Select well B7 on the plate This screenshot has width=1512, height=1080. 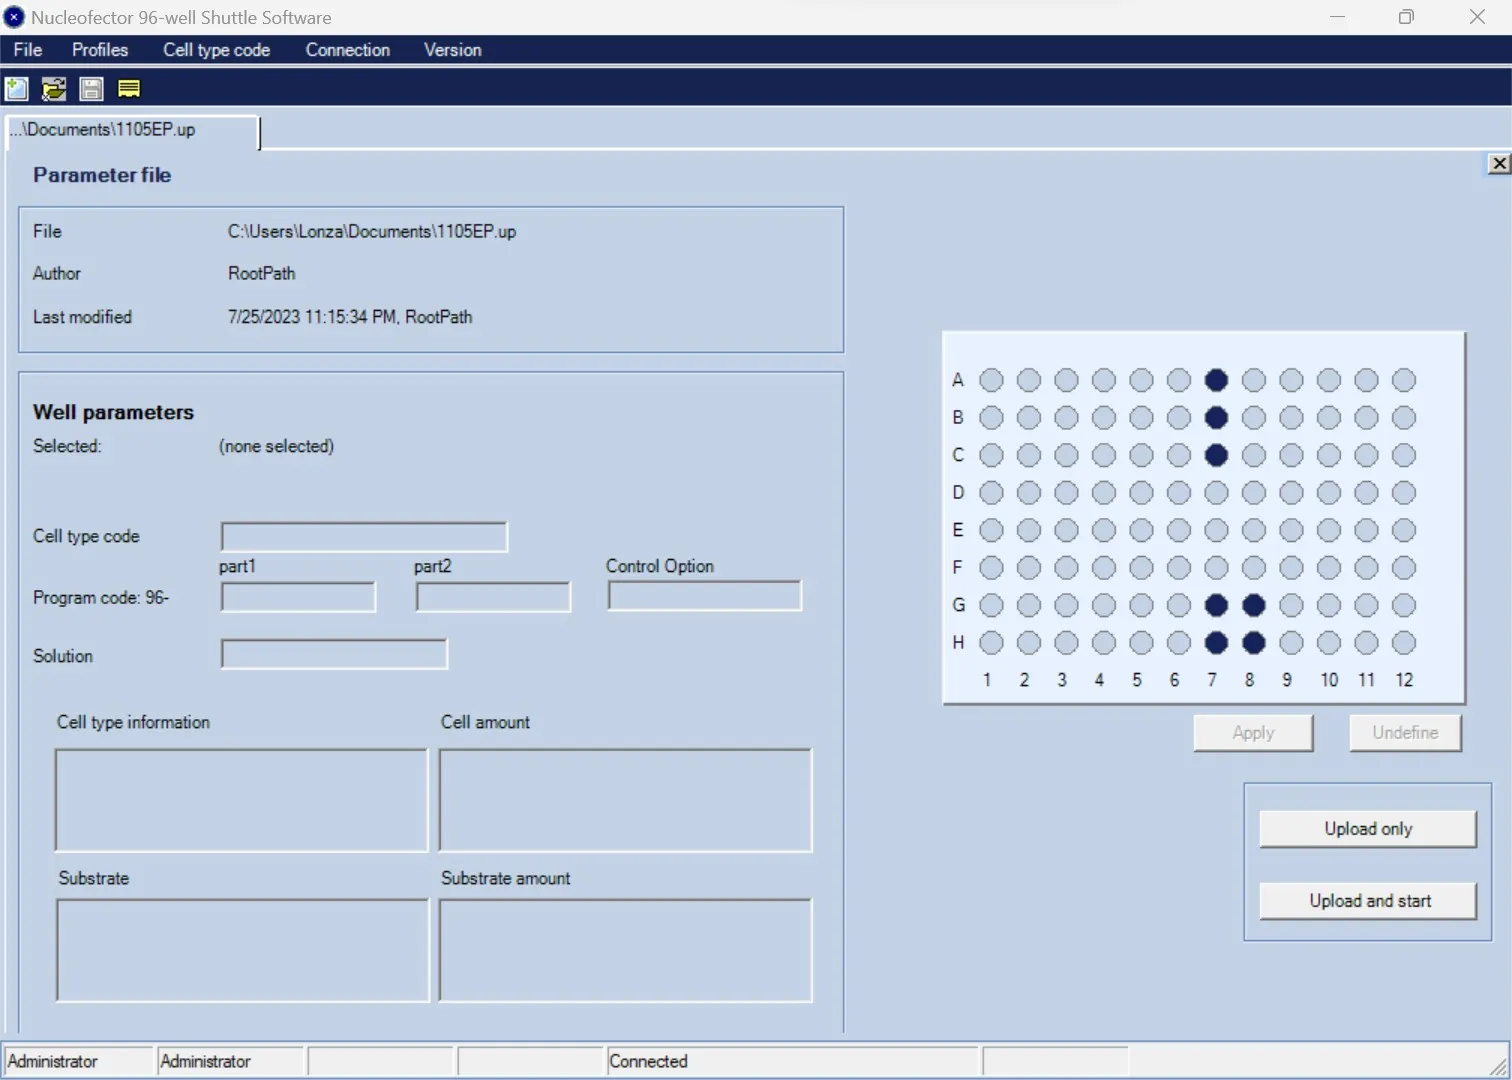tap(1216, 418)
